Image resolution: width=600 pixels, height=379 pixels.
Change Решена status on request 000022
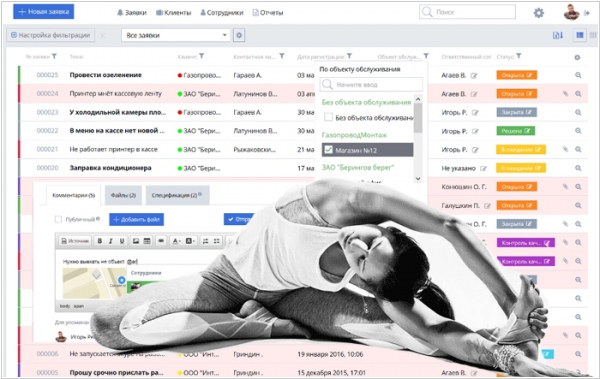pos(515,131)
